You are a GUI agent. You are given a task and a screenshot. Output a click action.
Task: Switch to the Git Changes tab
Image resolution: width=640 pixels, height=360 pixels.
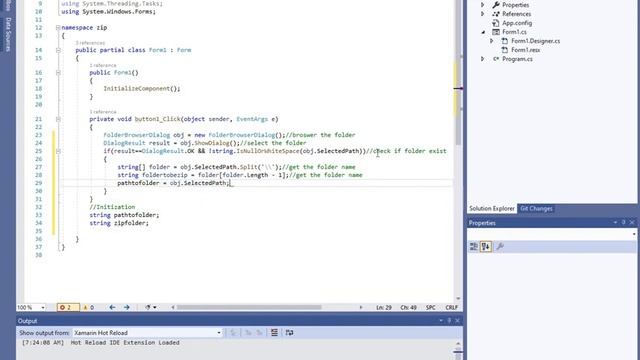pos(536,209)
